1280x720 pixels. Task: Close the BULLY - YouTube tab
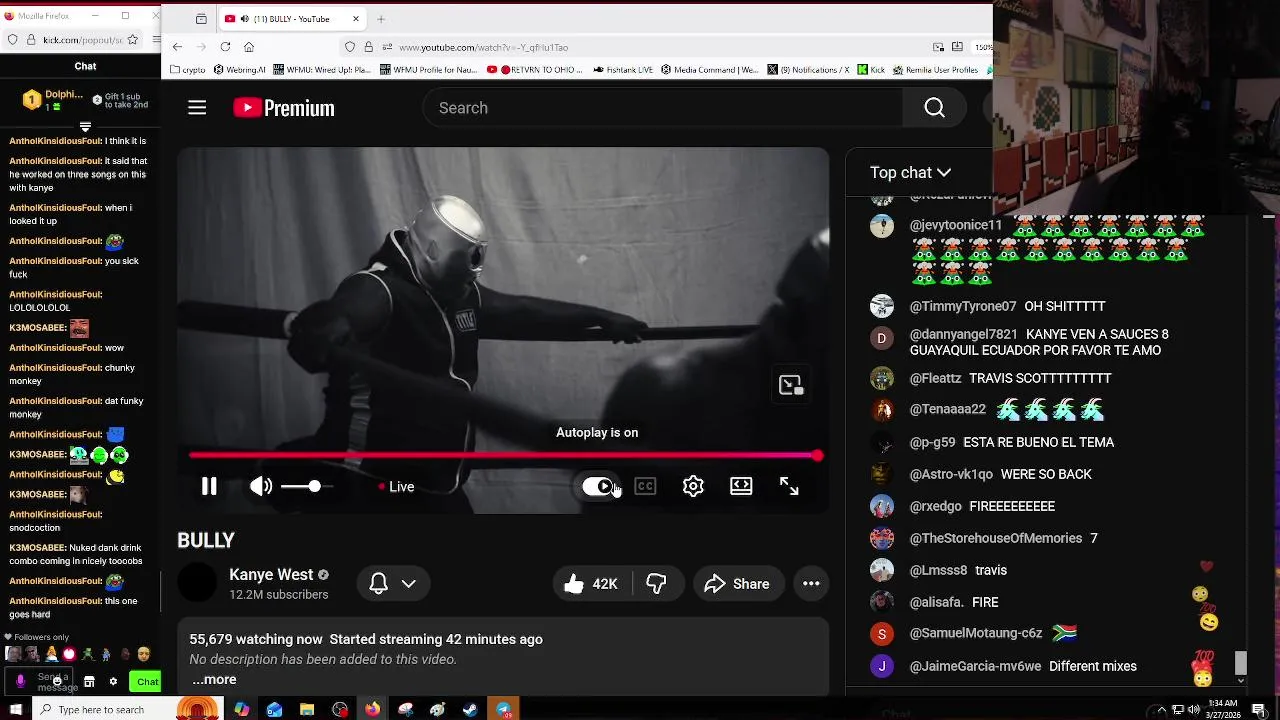[x=356, y=19]
